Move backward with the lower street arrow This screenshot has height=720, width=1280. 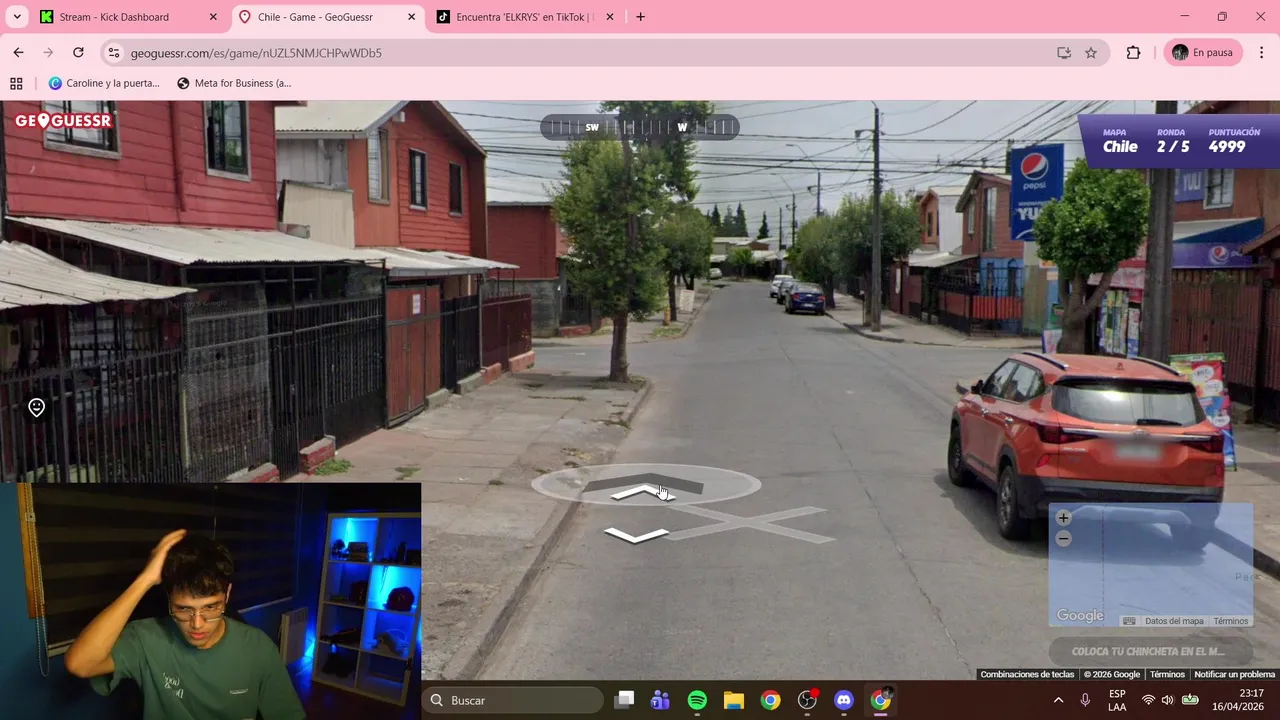636,535
